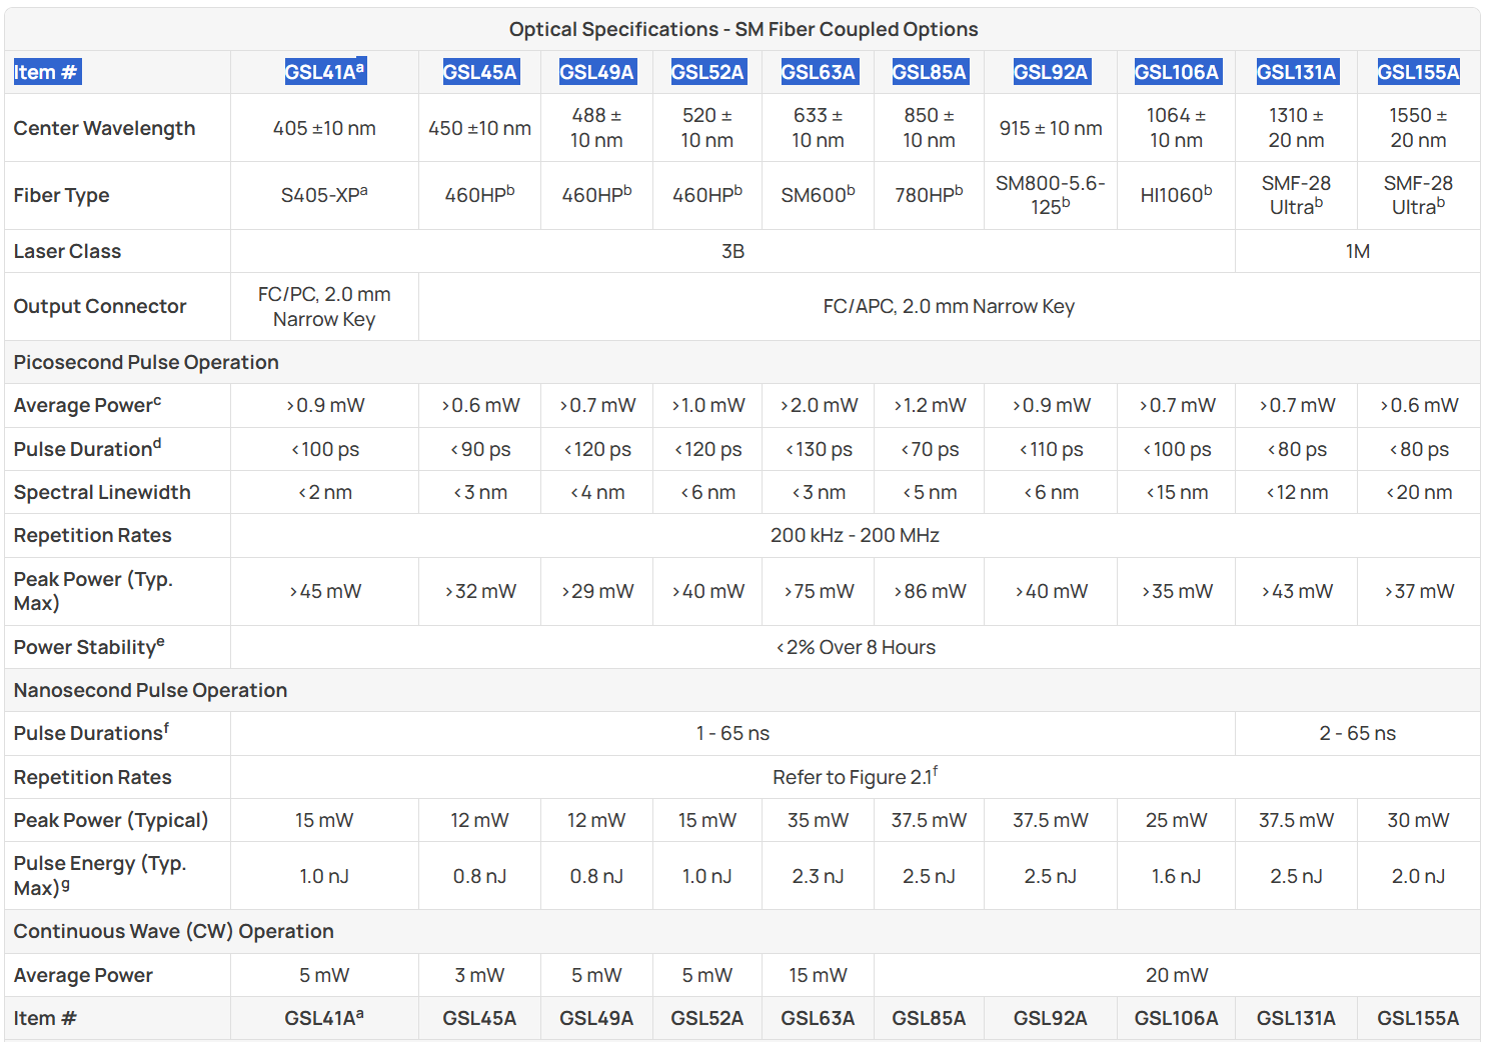Screen dimensions: 1486x1042
Task: Open the GSL52A link in the header row
Action: coord(707,72)
